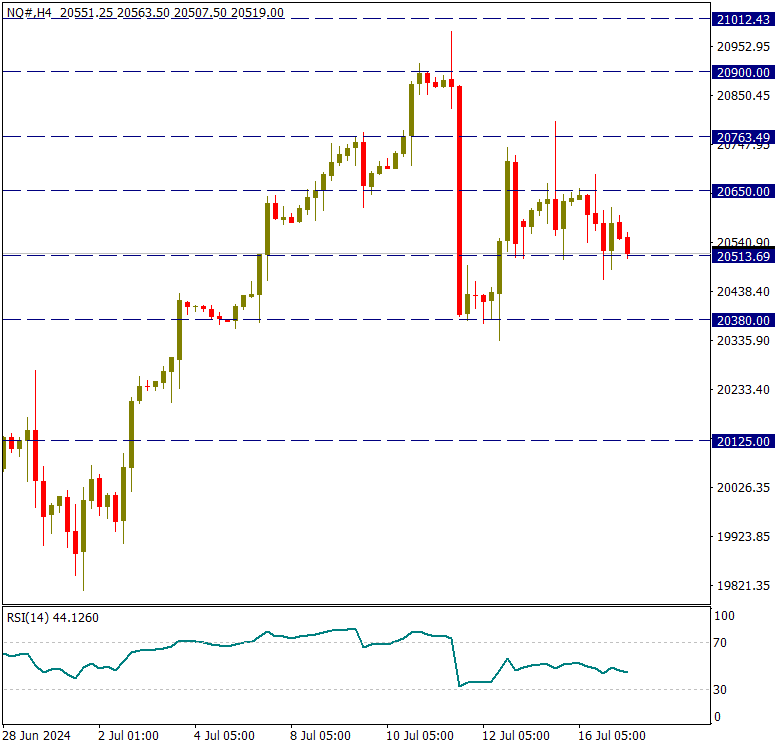Click the 2 Jul 01:00 time label
Image resolution: width=781 pixels, height=748 pixels.
point(129,736)
